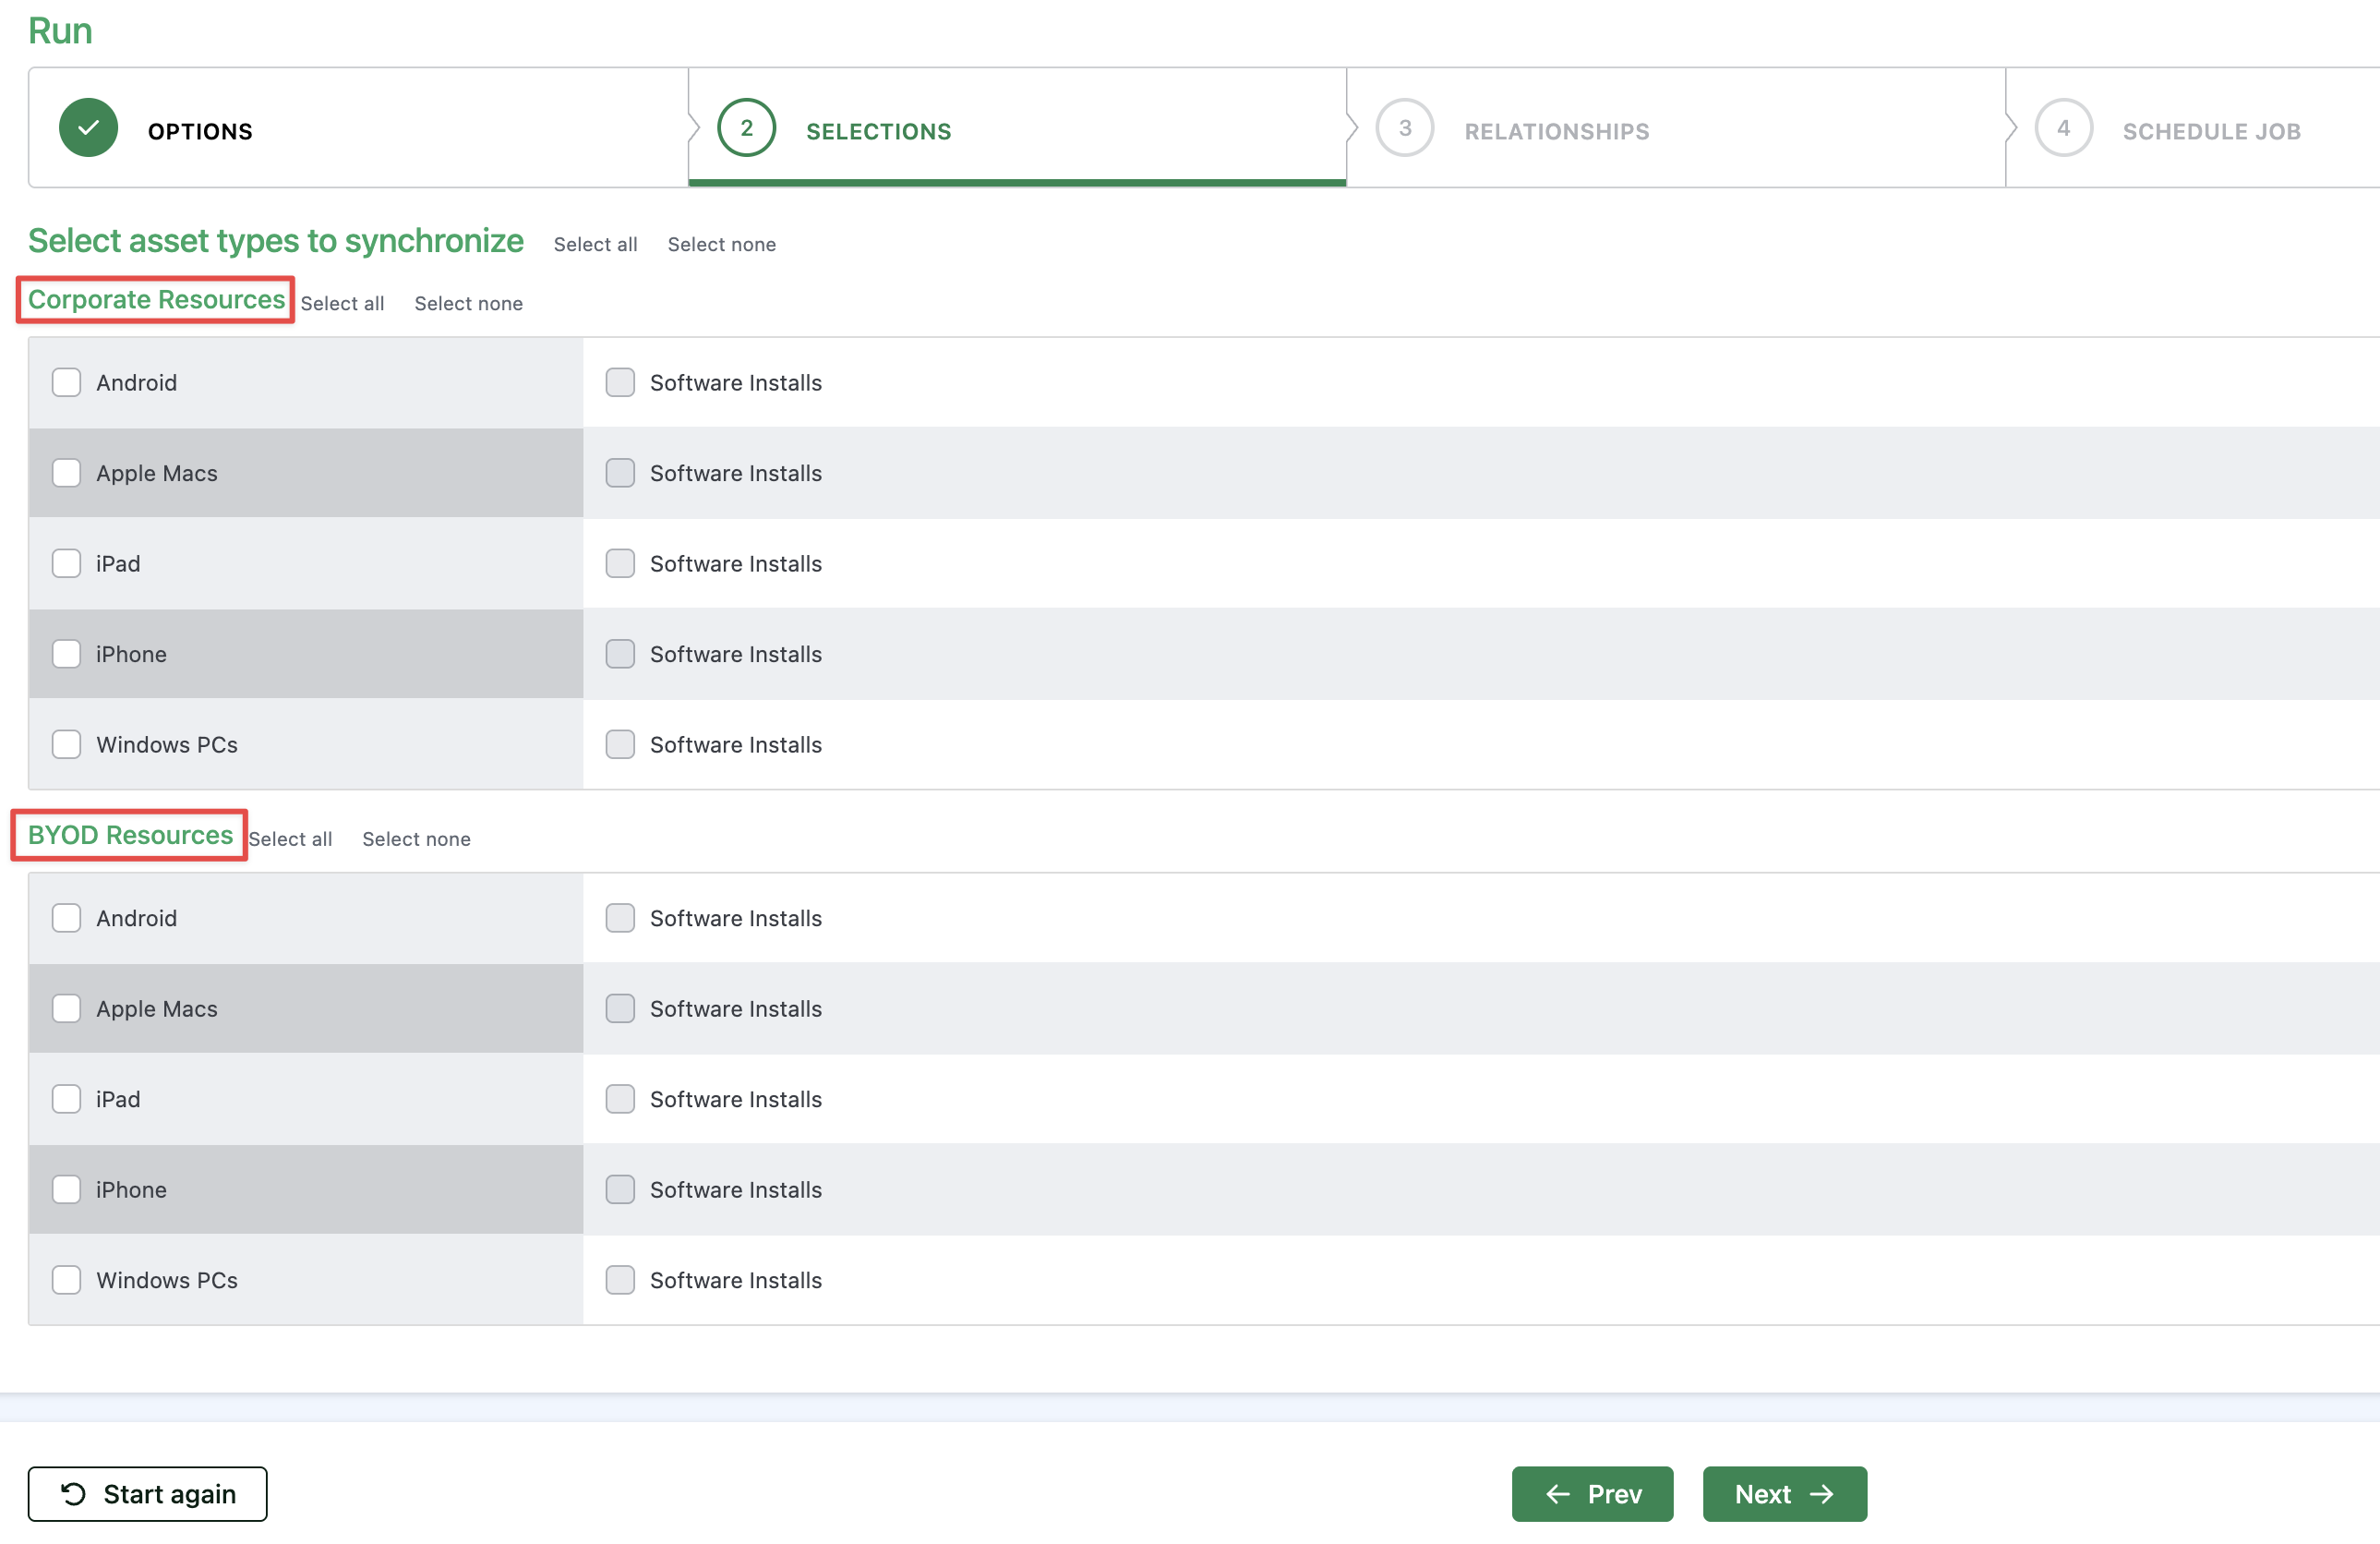Screen dimensions: 2380x1544
Task: Check Apple Macs under Corporate Resources
Action: pyautogui.click(x=66, y=473)
